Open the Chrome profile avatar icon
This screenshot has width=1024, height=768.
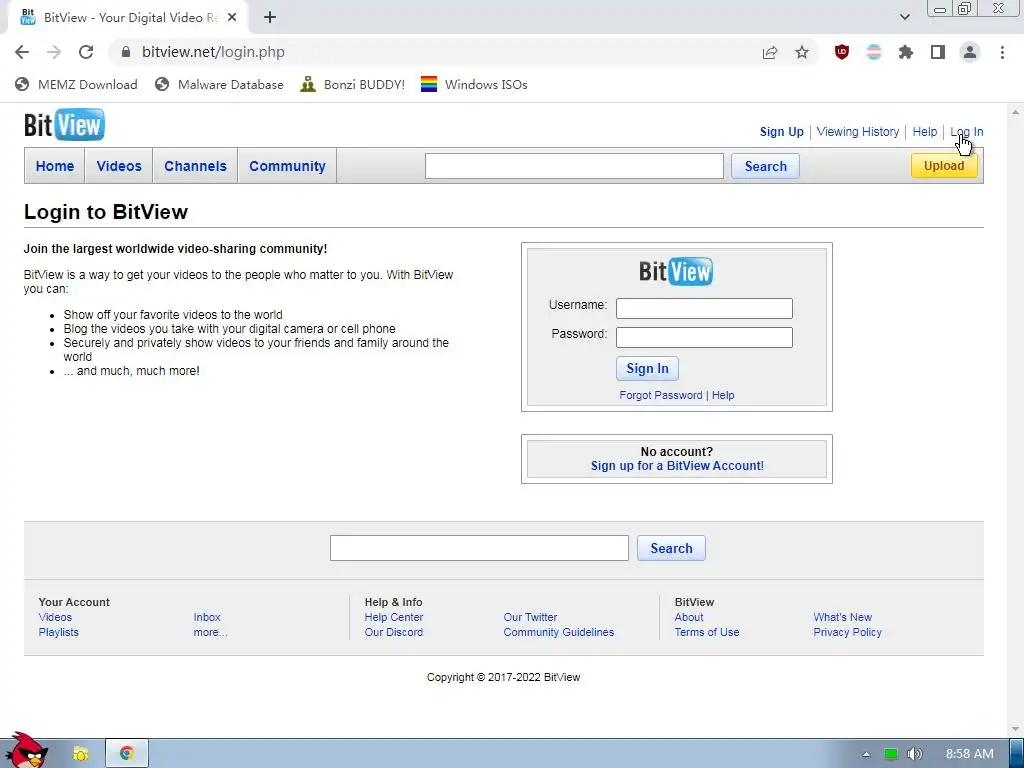point(970,52)
